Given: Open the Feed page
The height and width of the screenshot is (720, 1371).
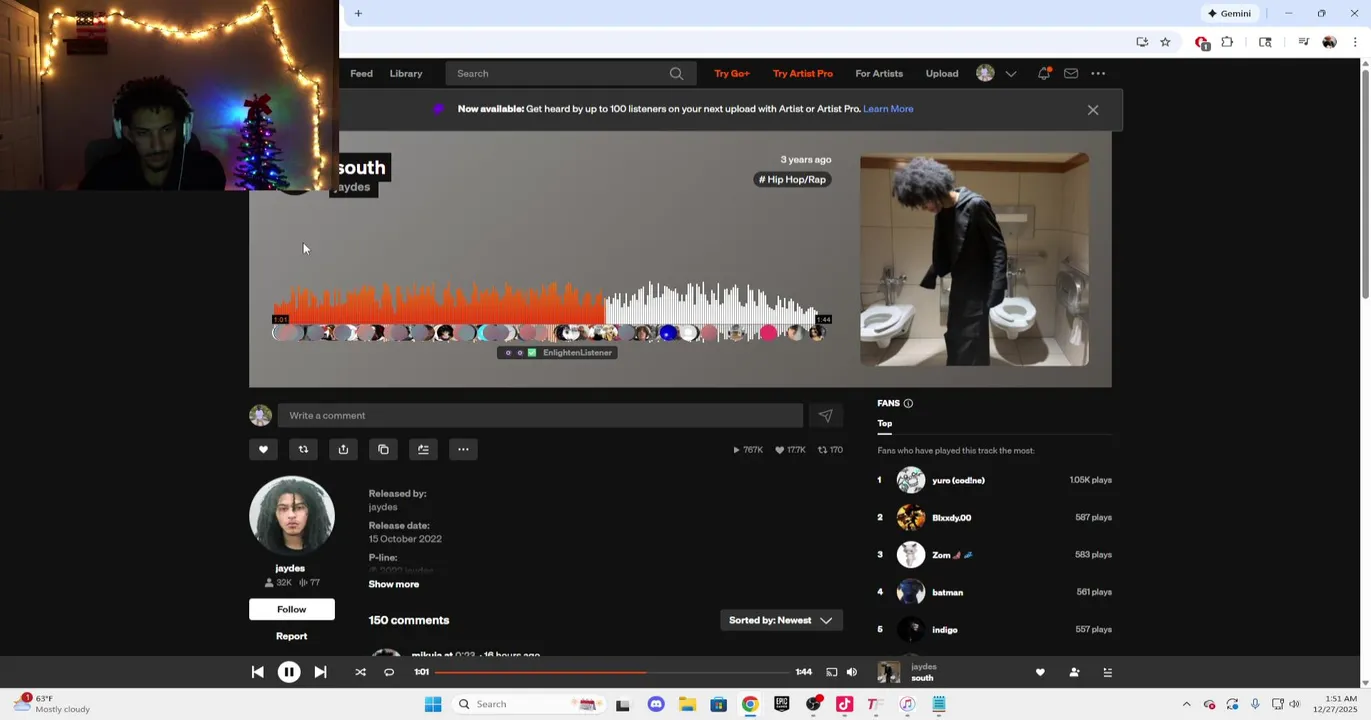Looking at the screenshot, I should 361,73.
